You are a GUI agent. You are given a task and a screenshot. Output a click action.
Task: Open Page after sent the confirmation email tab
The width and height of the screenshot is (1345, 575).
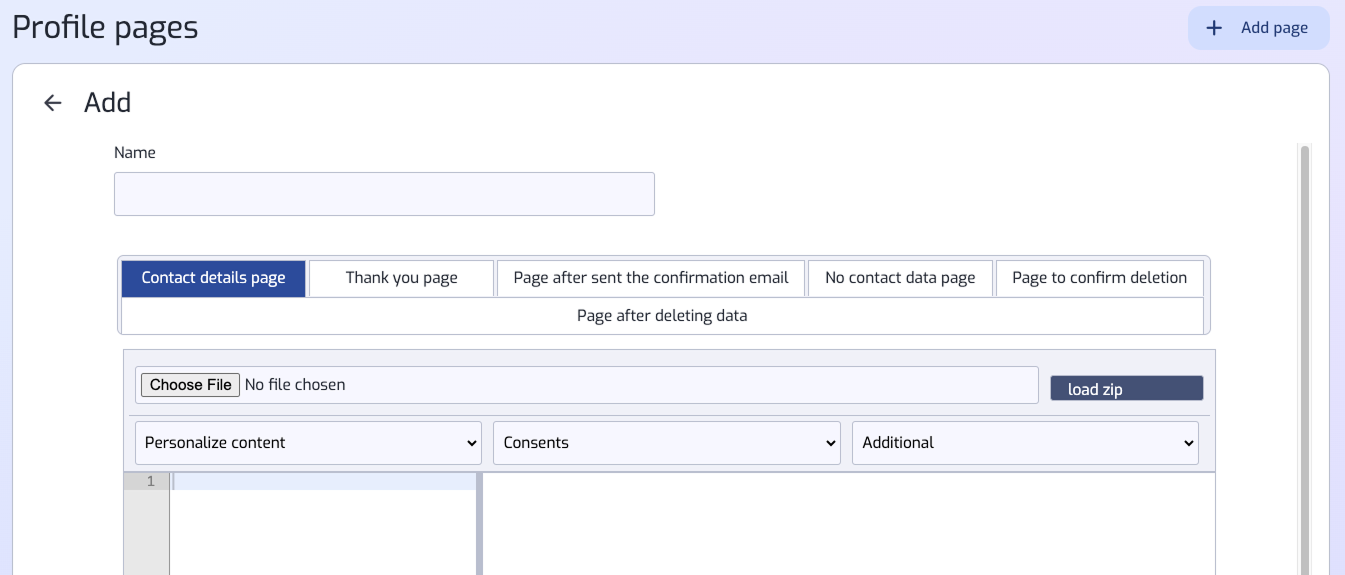(x=651, y=278)
